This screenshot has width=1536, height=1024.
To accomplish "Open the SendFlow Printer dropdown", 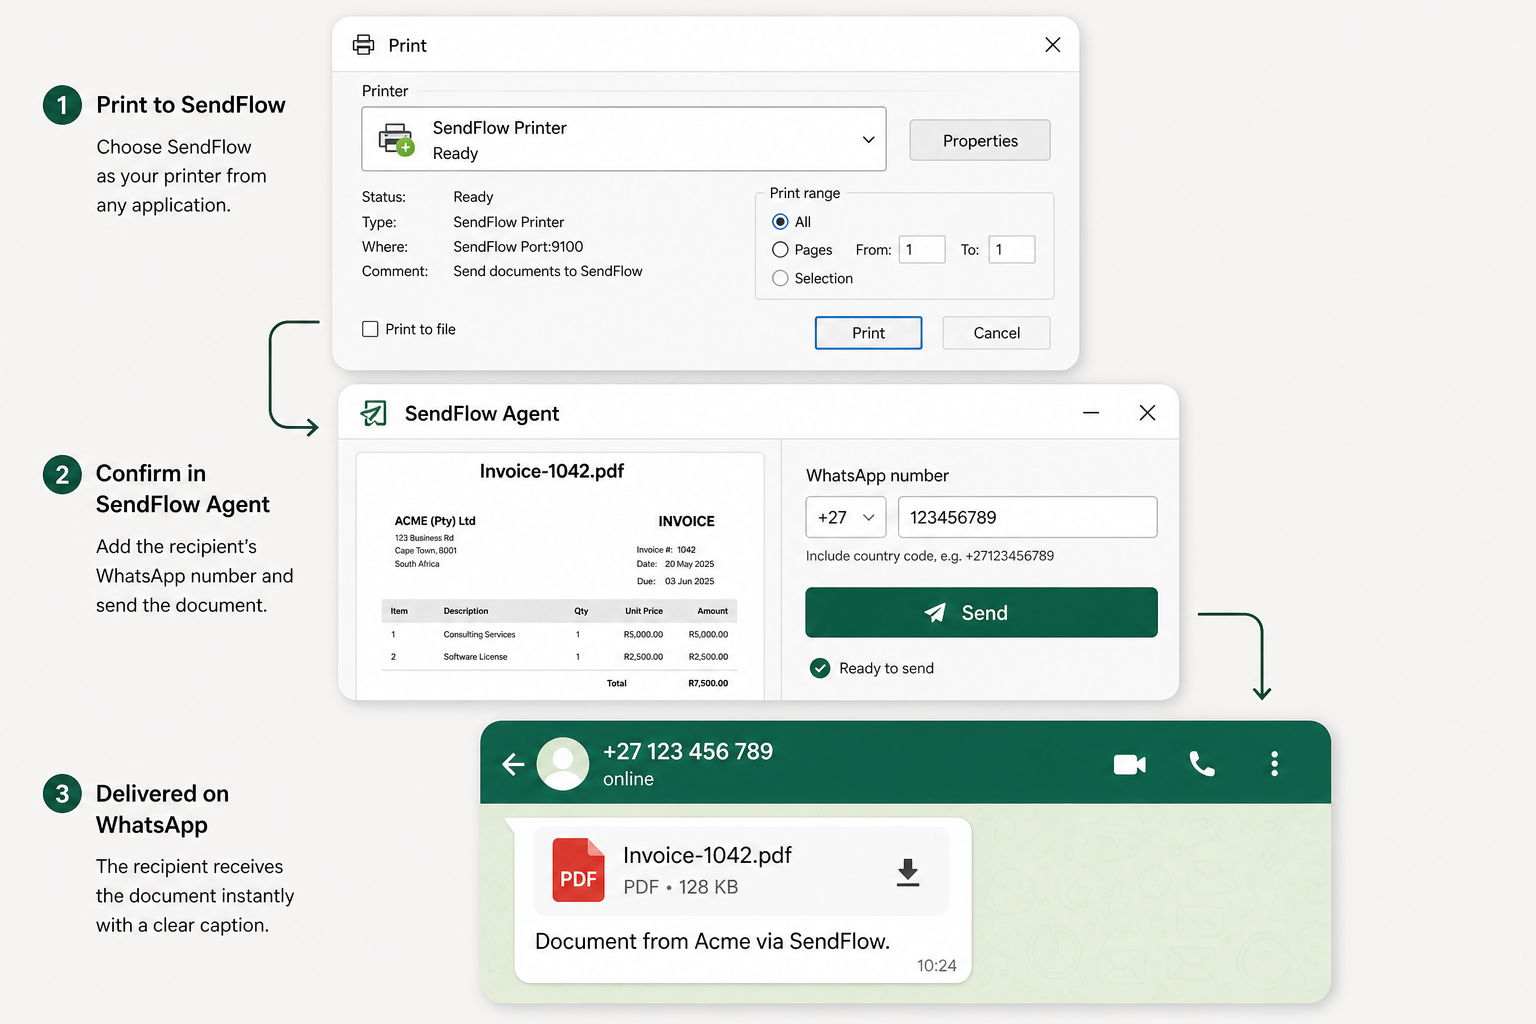I will pos(868,140).
